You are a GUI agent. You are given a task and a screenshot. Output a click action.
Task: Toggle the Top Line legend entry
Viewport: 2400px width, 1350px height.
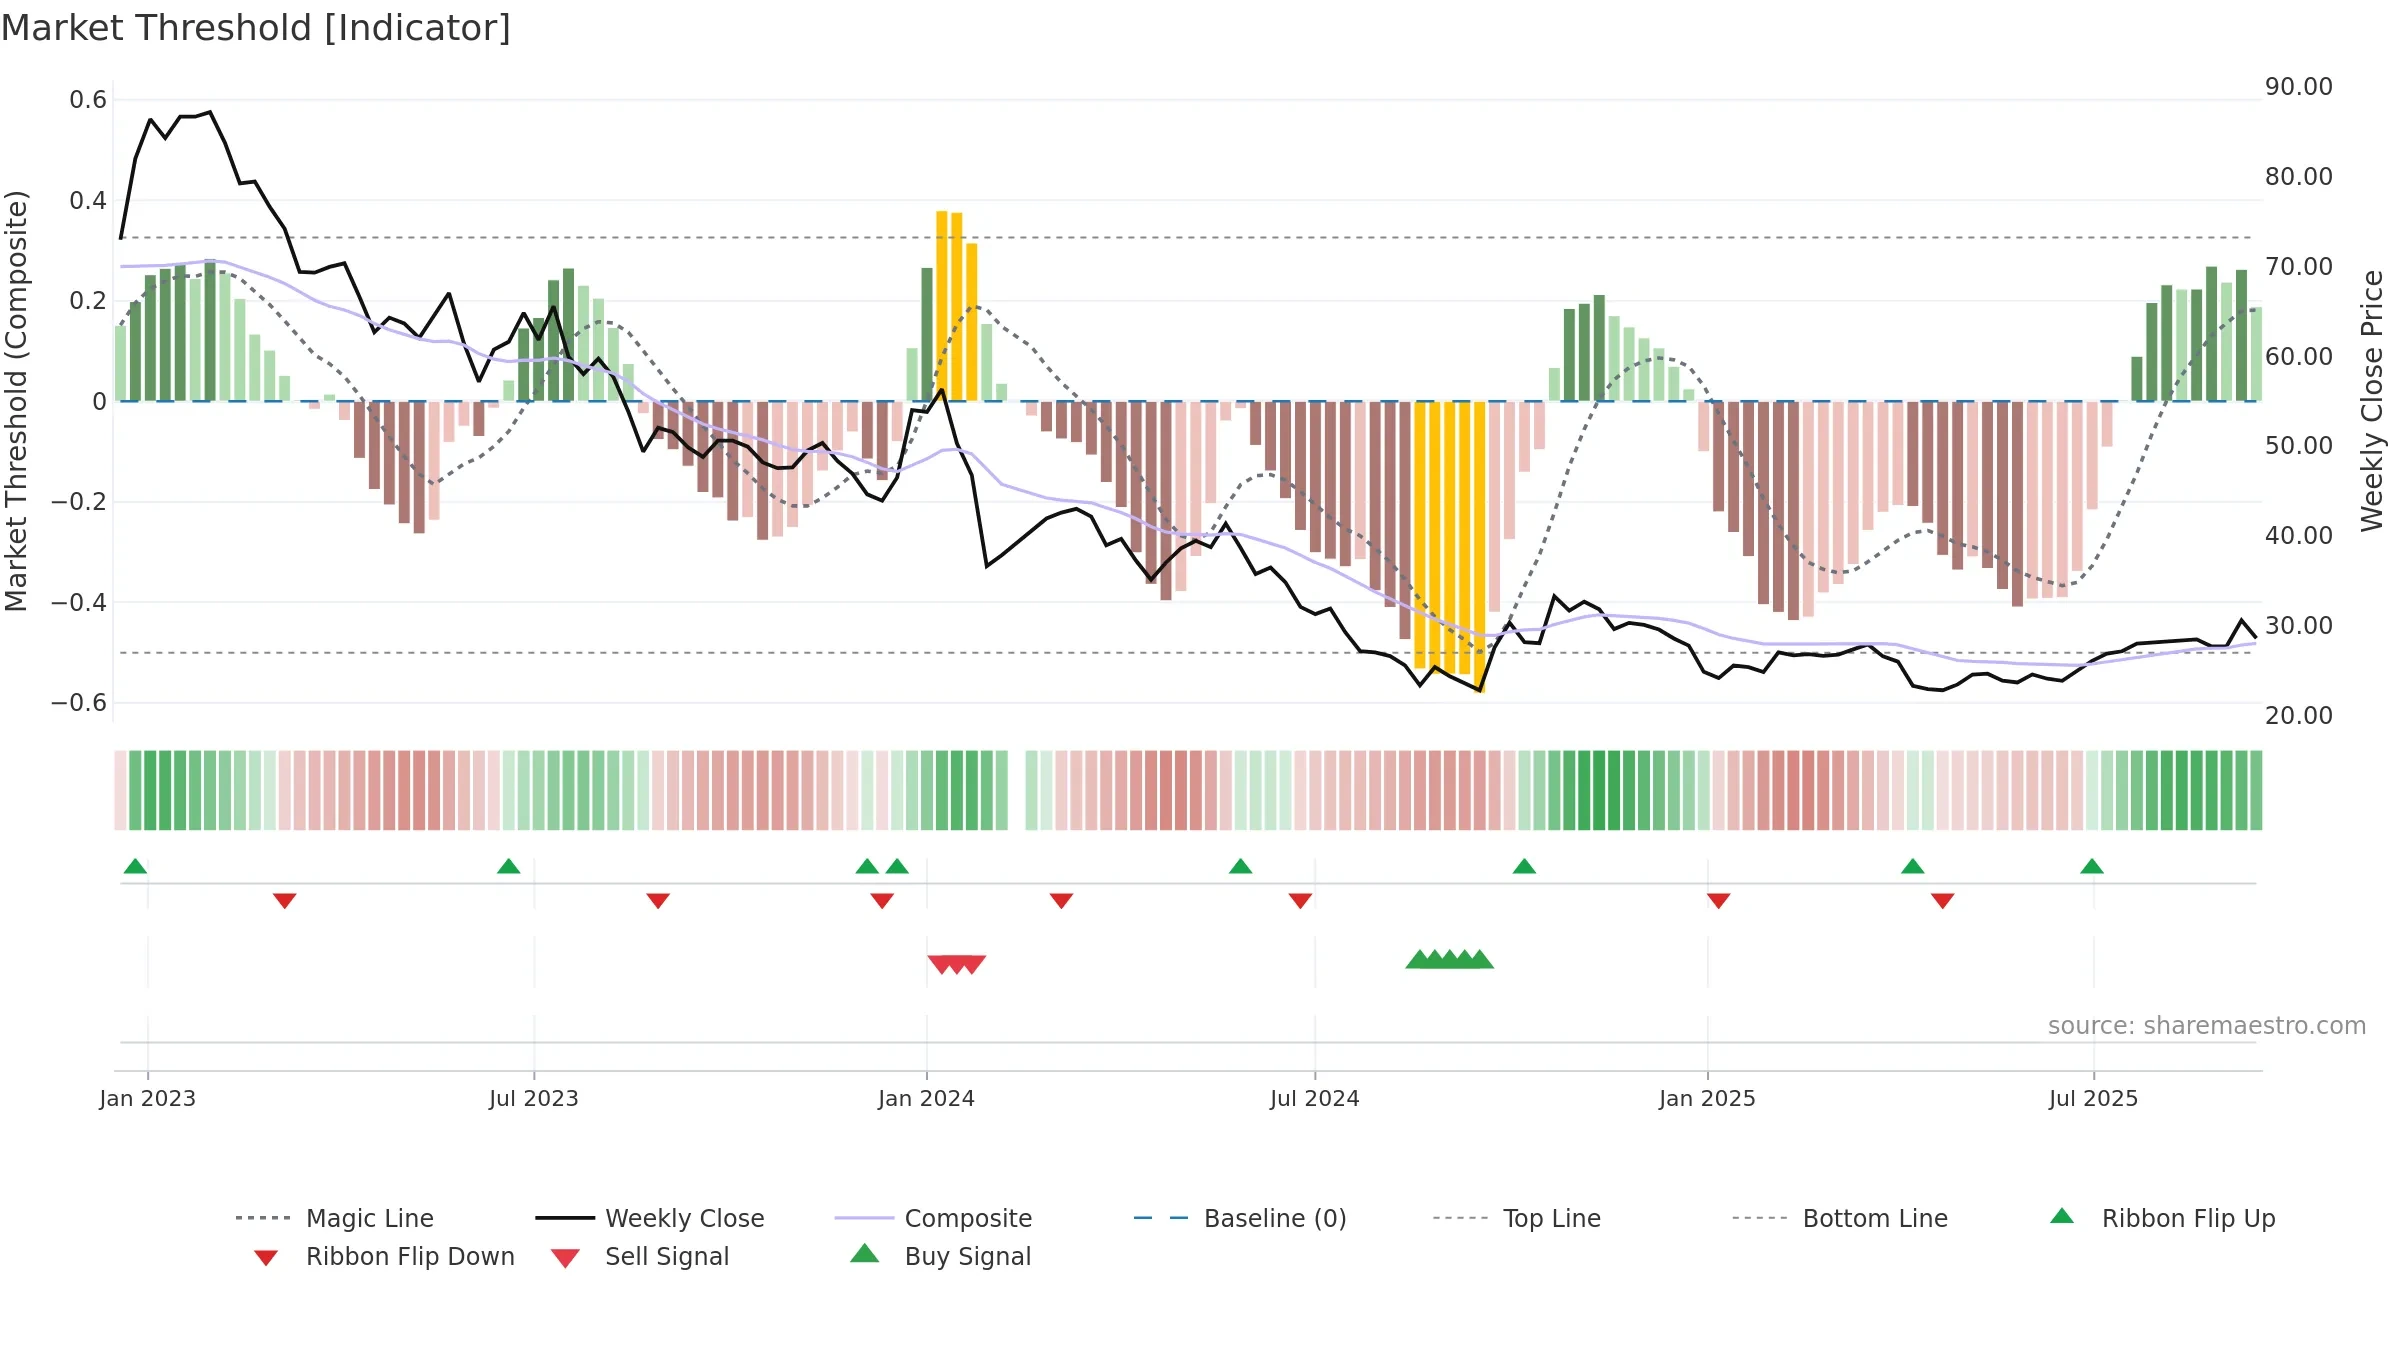(x=1516, y=1218)
